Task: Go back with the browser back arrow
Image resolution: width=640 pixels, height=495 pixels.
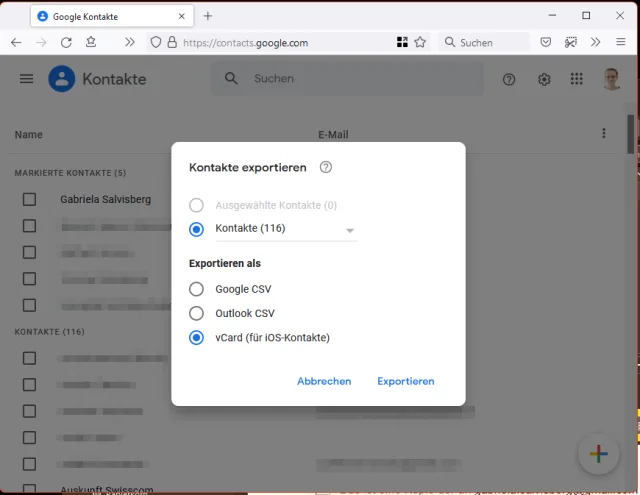Action: 16,42
